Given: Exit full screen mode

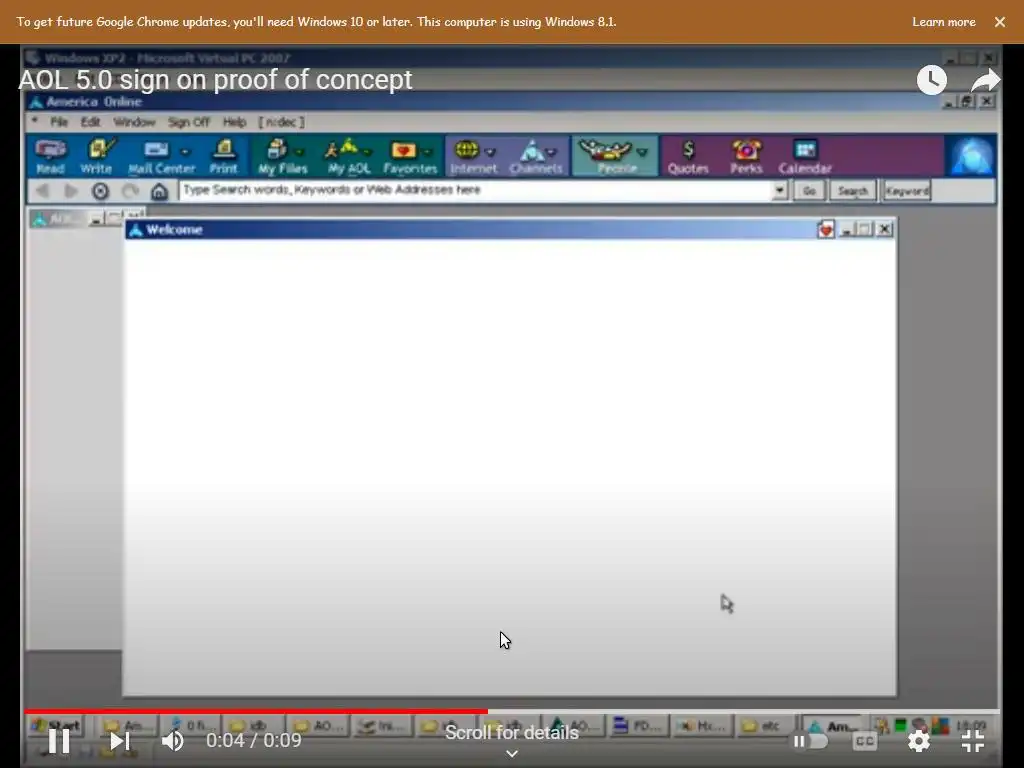Looking at the screenshot, I should tap(973, 741).
